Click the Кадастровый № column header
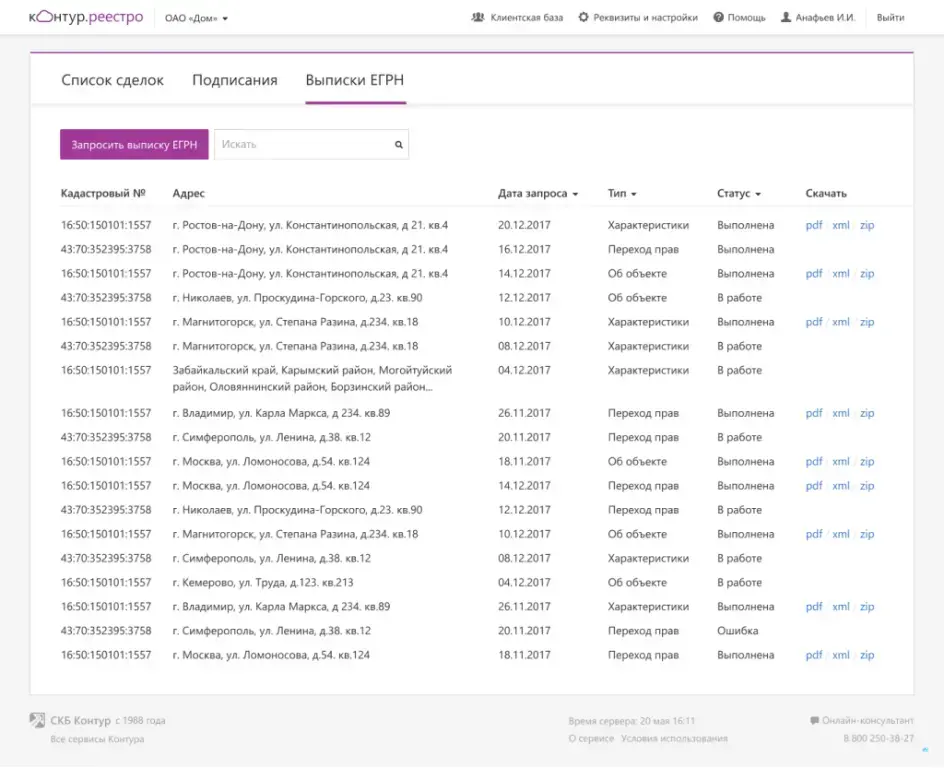Image resolution: width=944 pixels, height=768 pixels. [103, 193]
